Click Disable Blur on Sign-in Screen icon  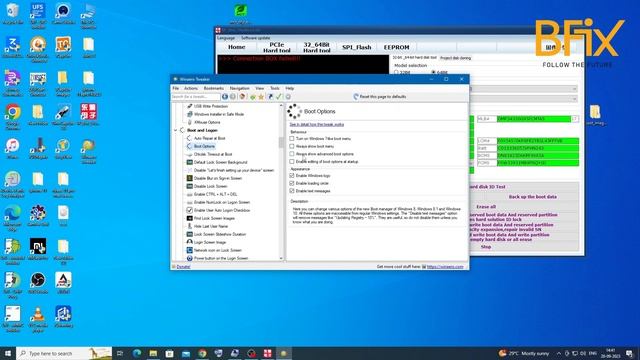coord(189,178)
